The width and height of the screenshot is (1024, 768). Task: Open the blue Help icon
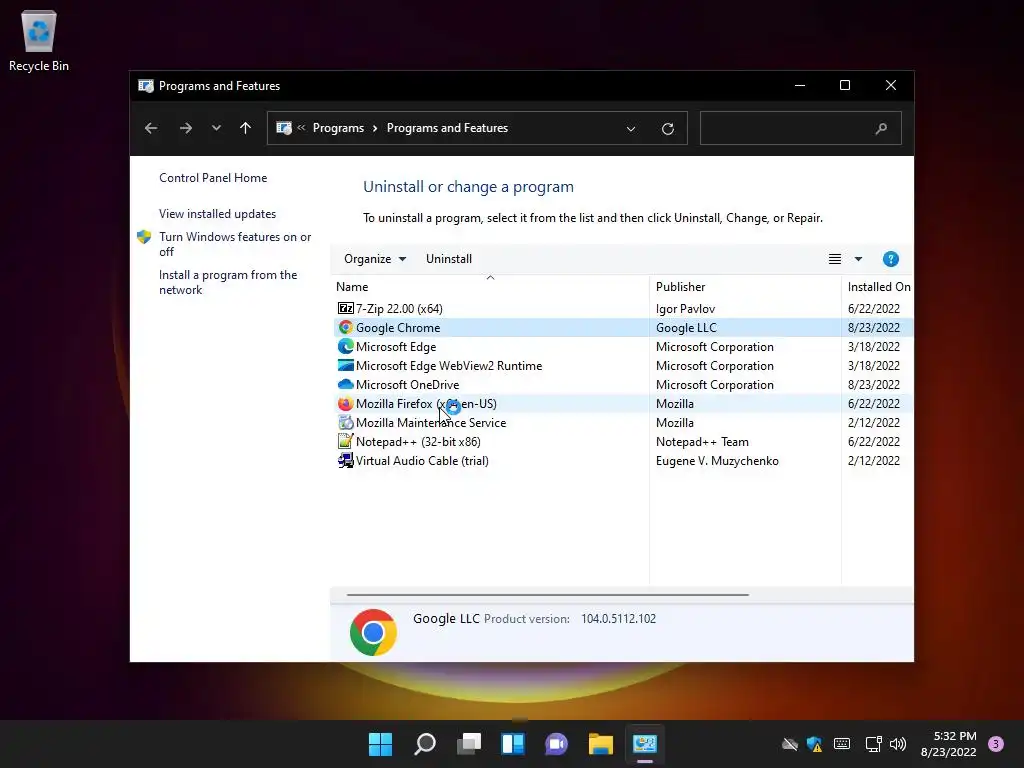[890, 259]
